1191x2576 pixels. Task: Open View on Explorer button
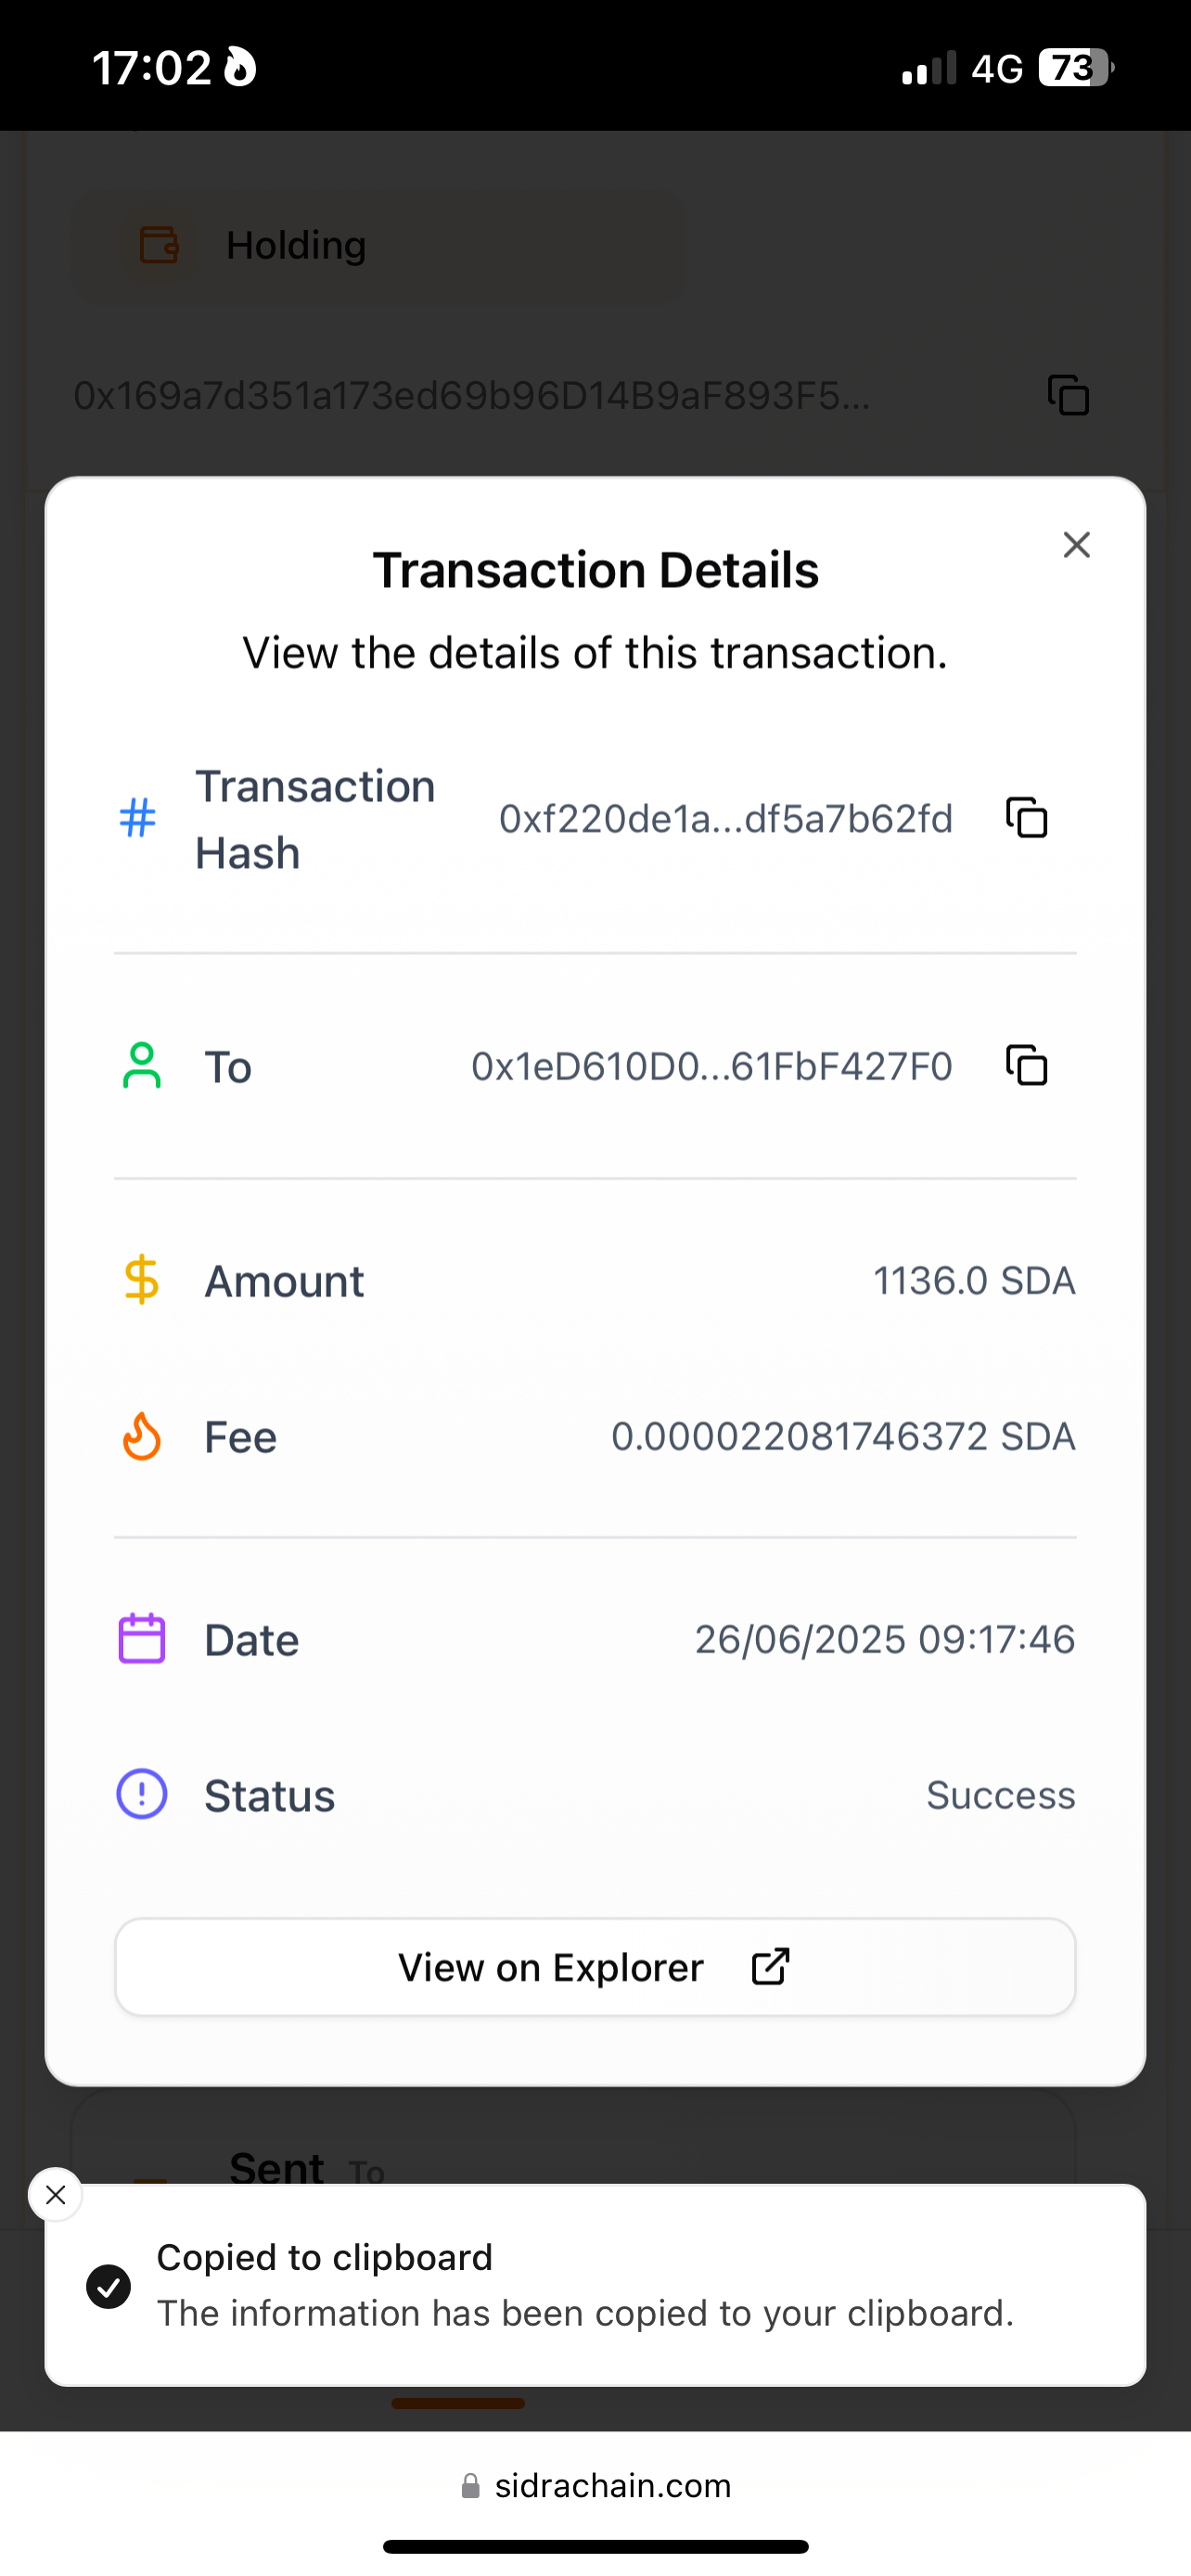pos(595,1967)
